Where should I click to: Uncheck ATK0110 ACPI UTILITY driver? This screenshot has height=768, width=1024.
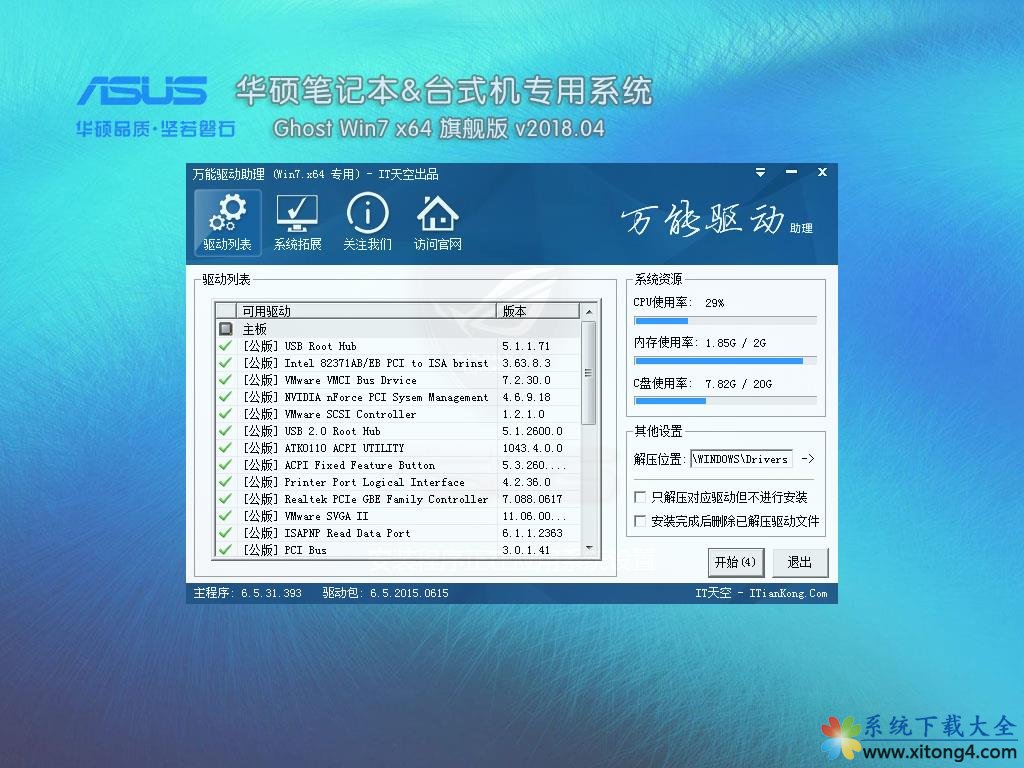click(x=225, y=447)
